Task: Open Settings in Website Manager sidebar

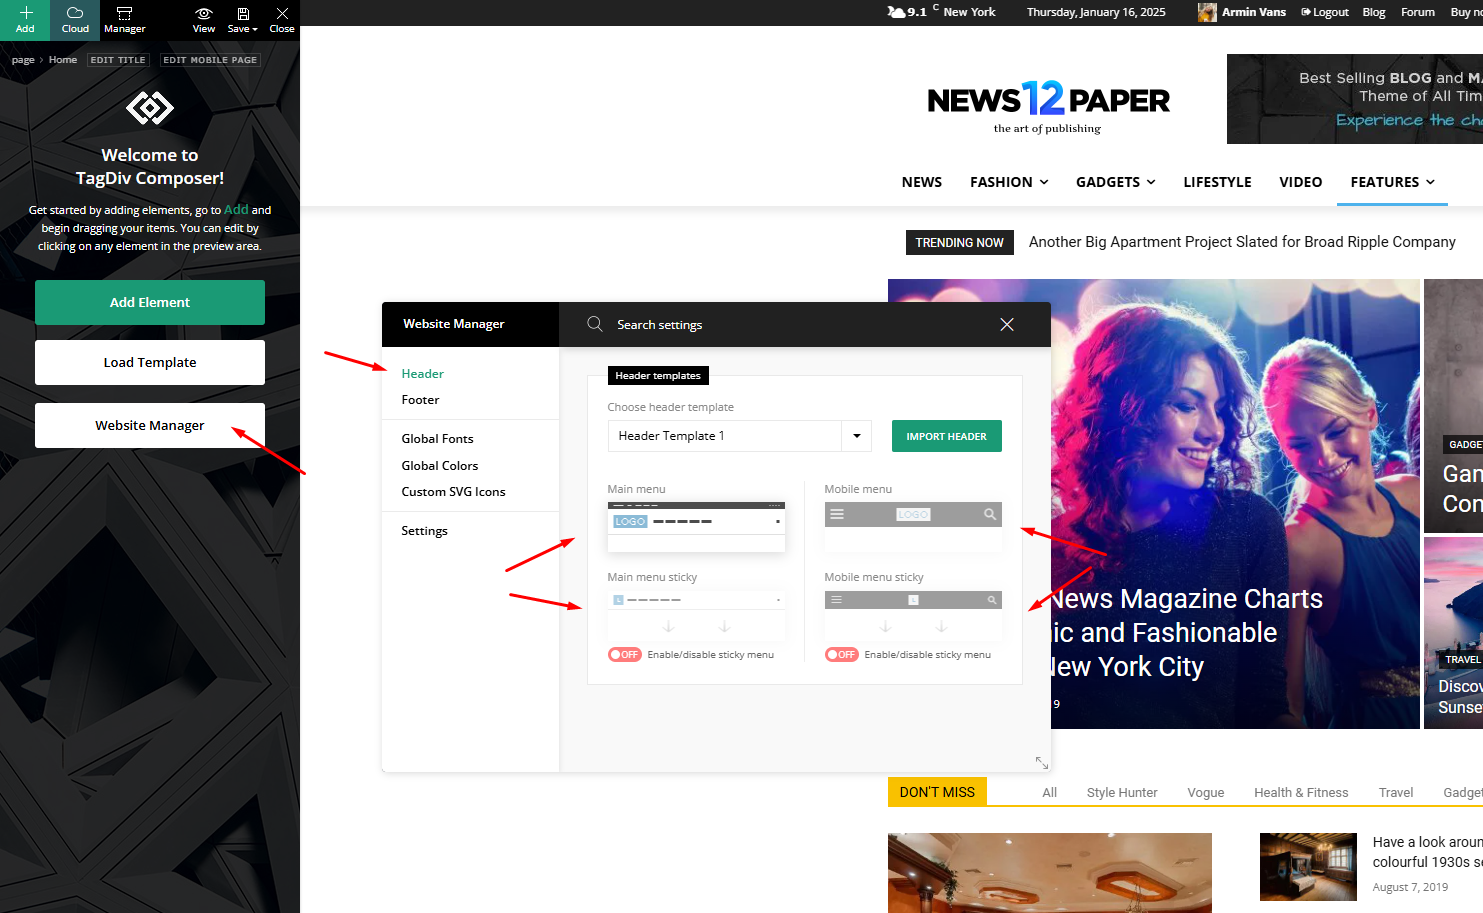Action: [x=424, y=531]
